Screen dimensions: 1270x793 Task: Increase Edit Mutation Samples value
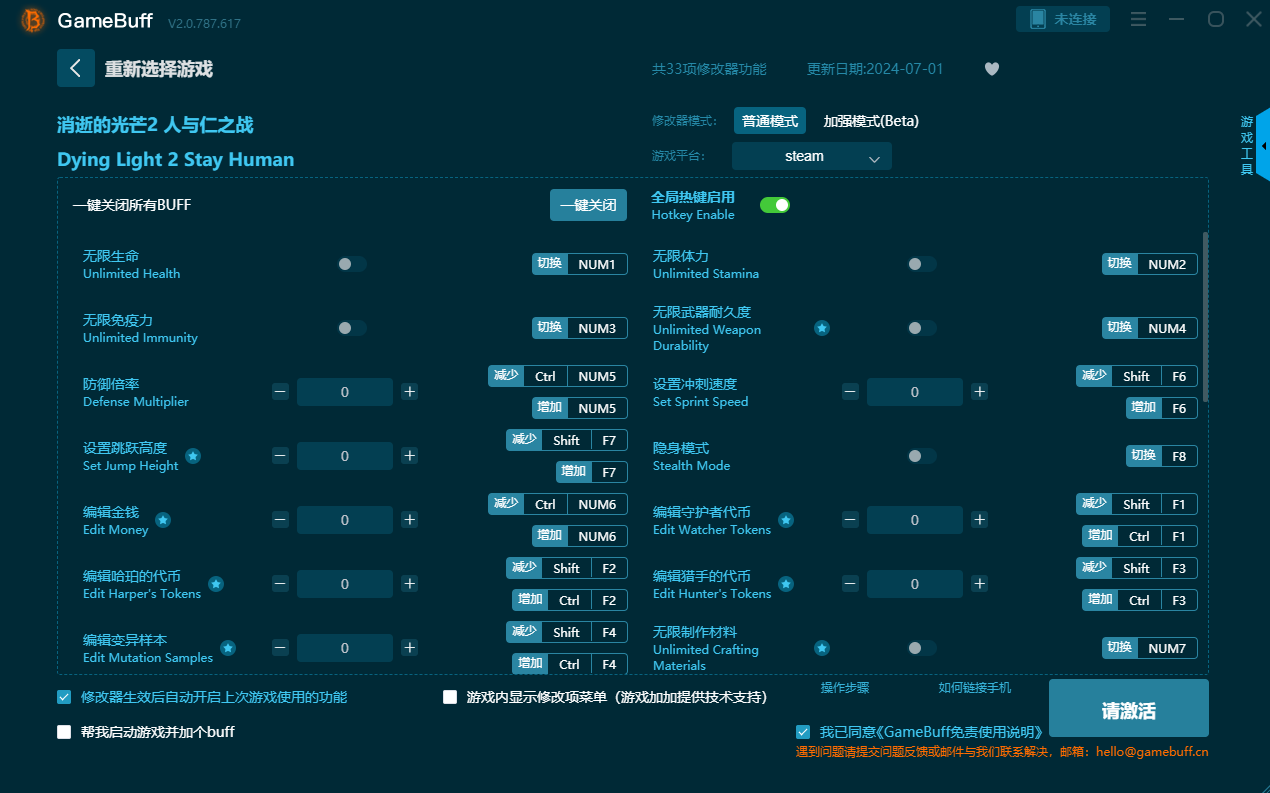409,648
